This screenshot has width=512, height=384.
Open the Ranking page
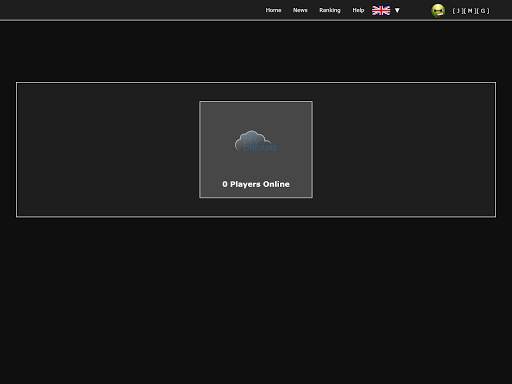point(330,10)
